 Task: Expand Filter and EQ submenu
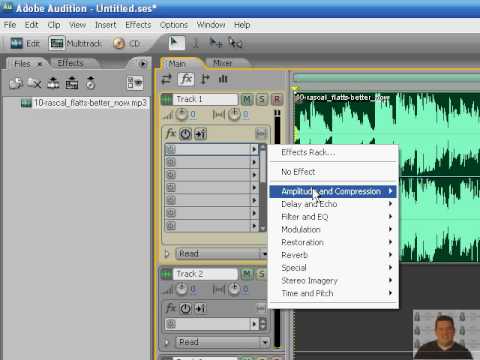point(333,217)
